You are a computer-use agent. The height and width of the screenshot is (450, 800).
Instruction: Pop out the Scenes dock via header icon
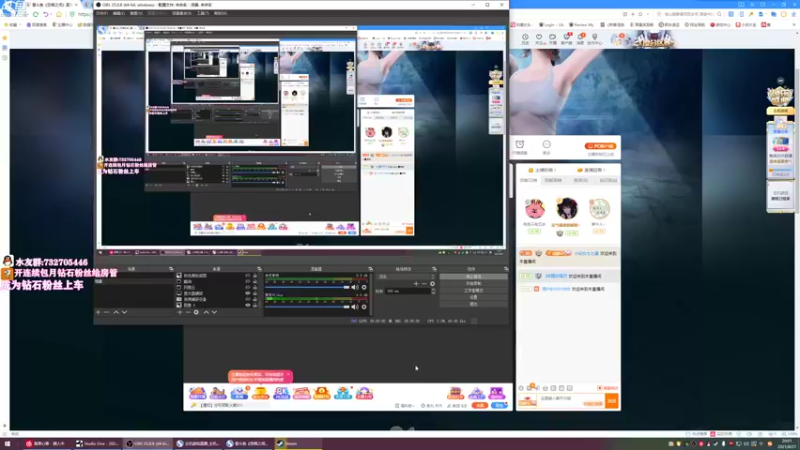(x=171, y=269)
